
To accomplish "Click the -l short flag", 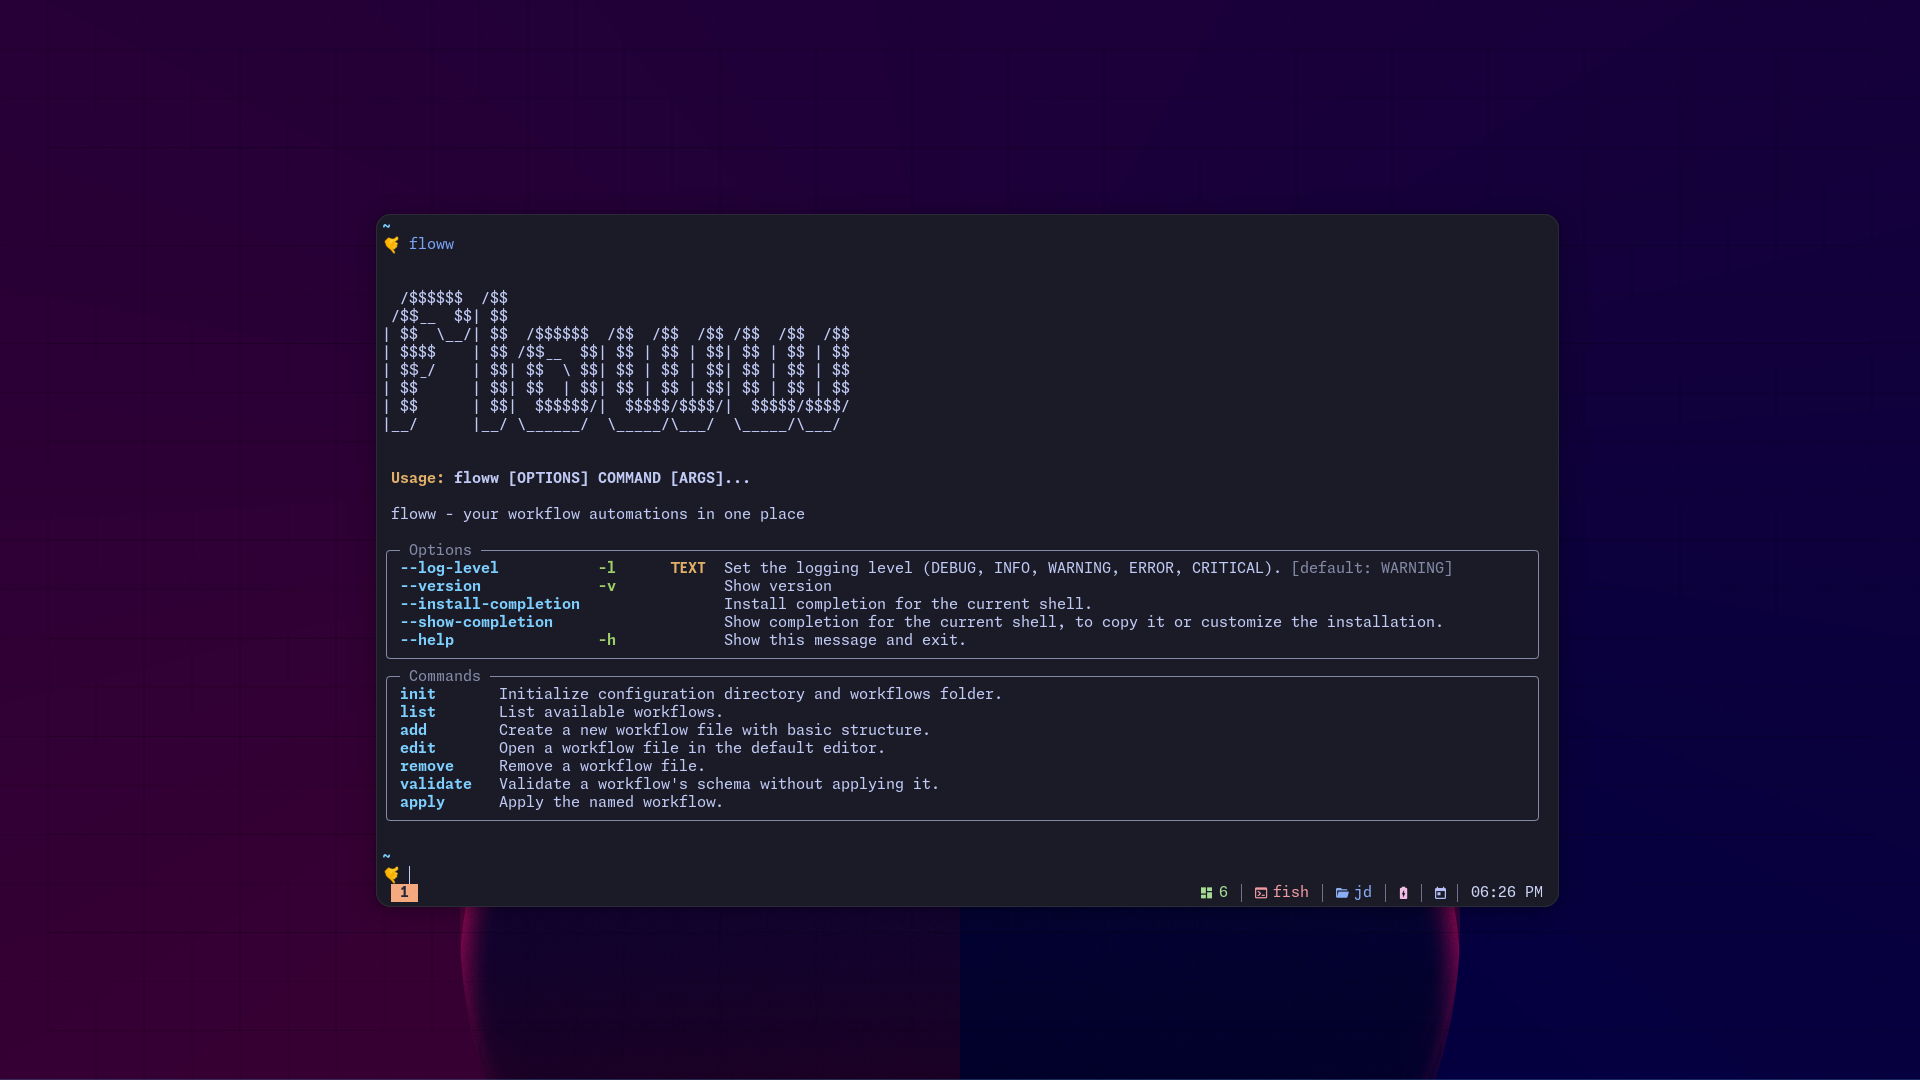I will click(x=607, y=568).
